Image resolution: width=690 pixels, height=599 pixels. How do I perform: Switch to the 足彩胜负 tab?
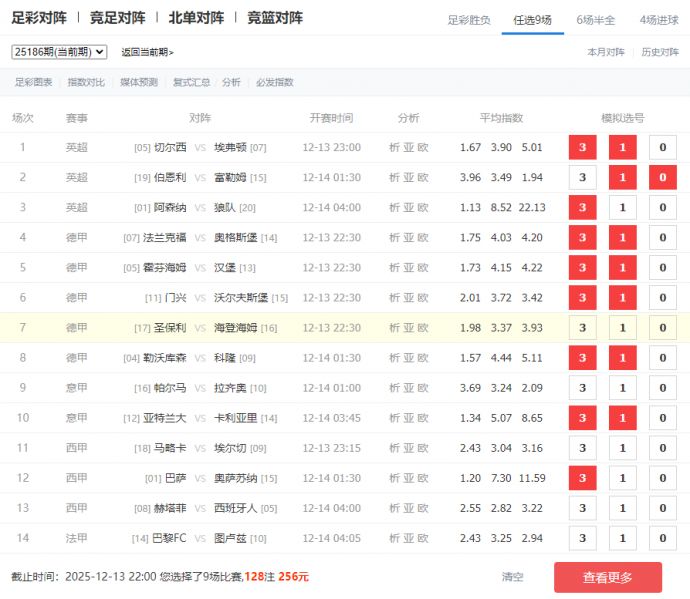point(469,20)
